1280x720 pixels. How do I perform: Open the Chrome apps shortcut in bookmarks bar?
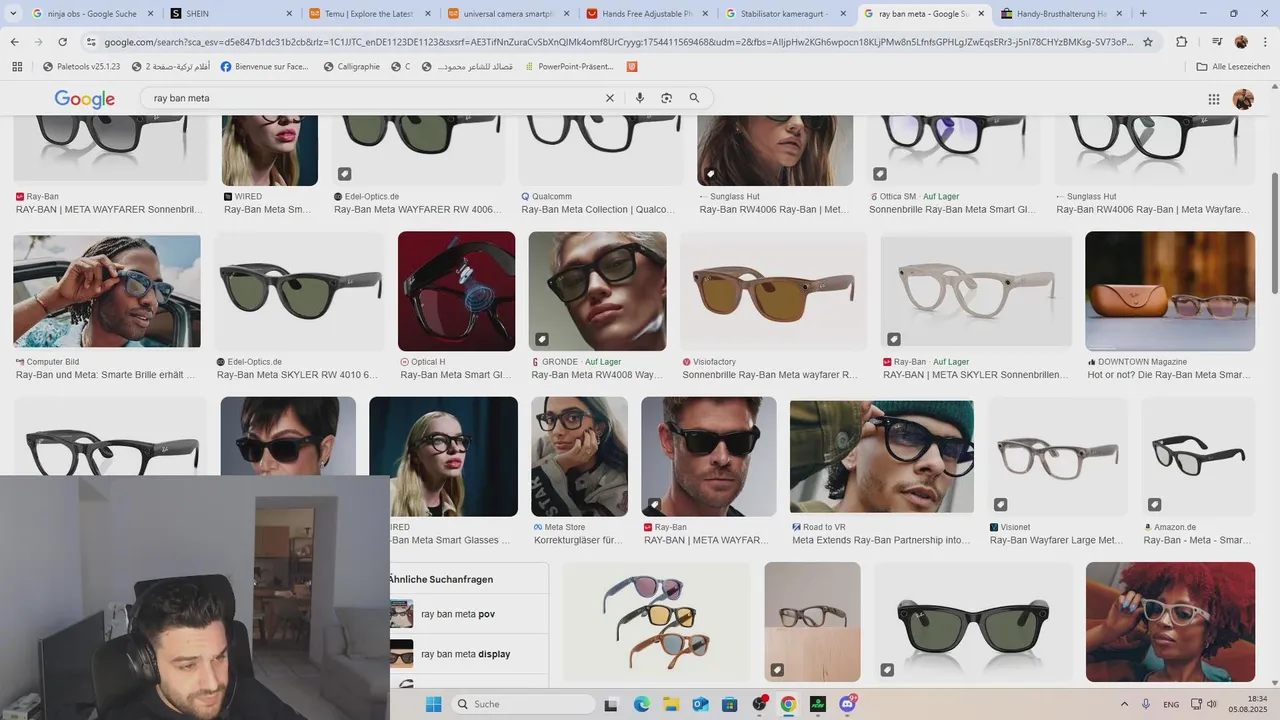(x=17, y=66)
